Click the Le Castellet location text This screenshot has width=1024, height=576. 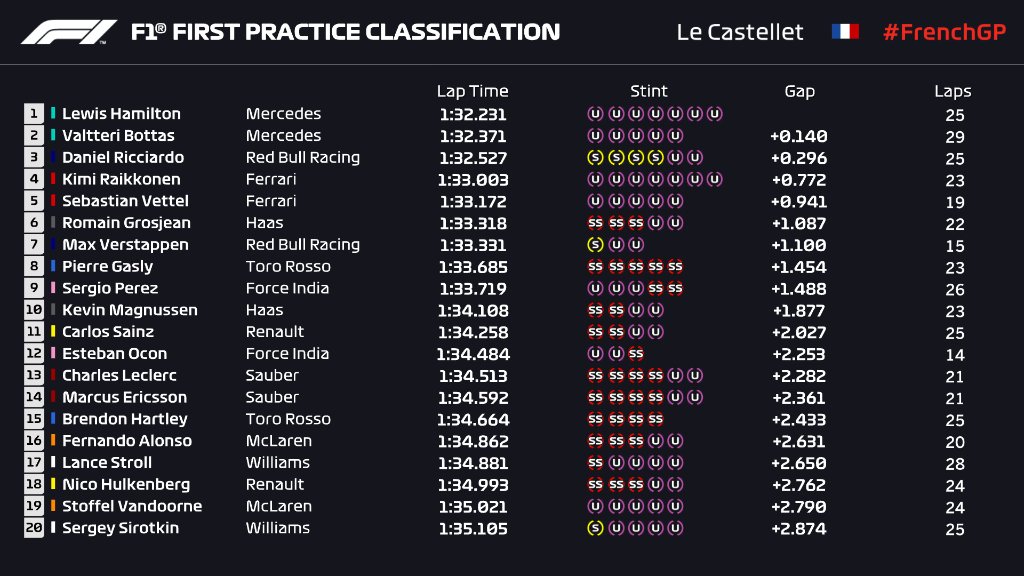(x=739, y=32)
